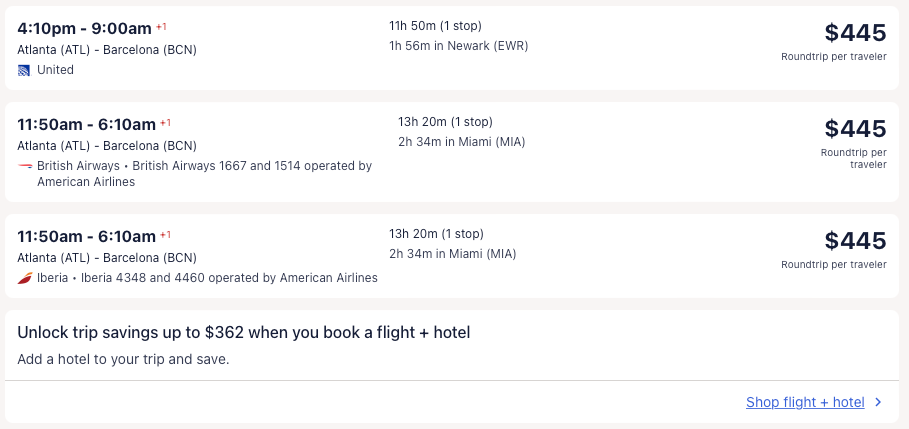Click the $445 price on the United flight

(x=855, y=33)
